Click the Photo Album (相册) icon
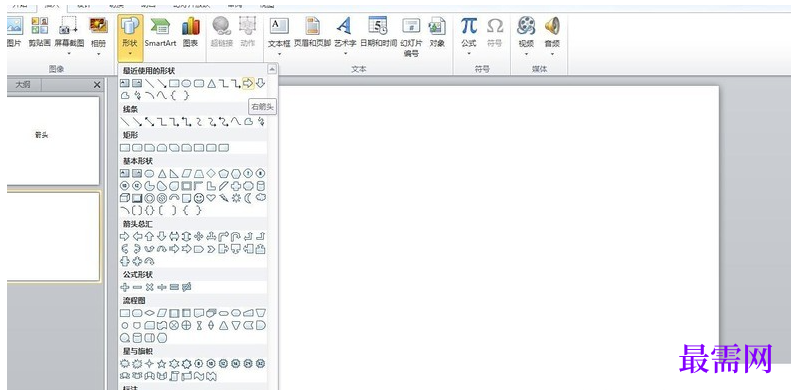The image size is (791, 390). (98, 26)
